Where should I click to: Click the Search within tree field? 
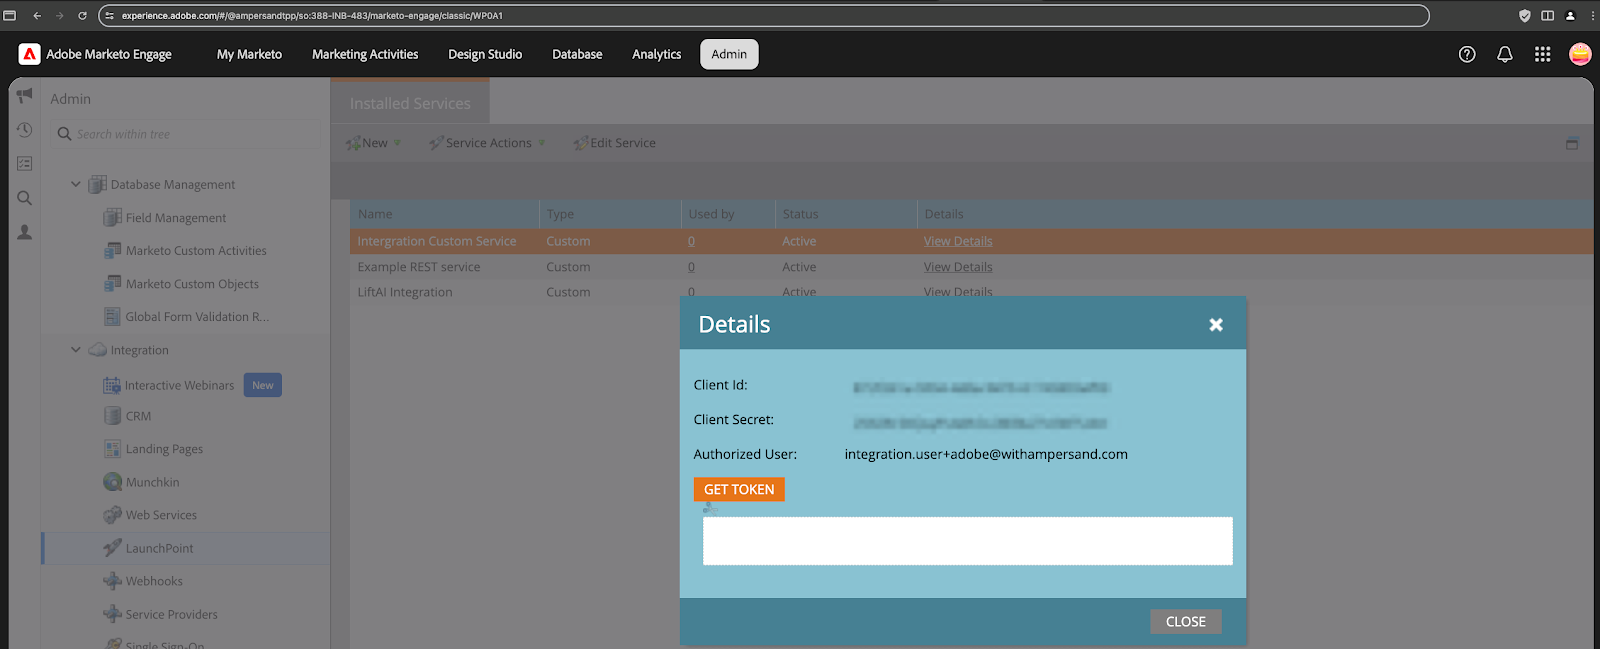click(x=188, y=134)
